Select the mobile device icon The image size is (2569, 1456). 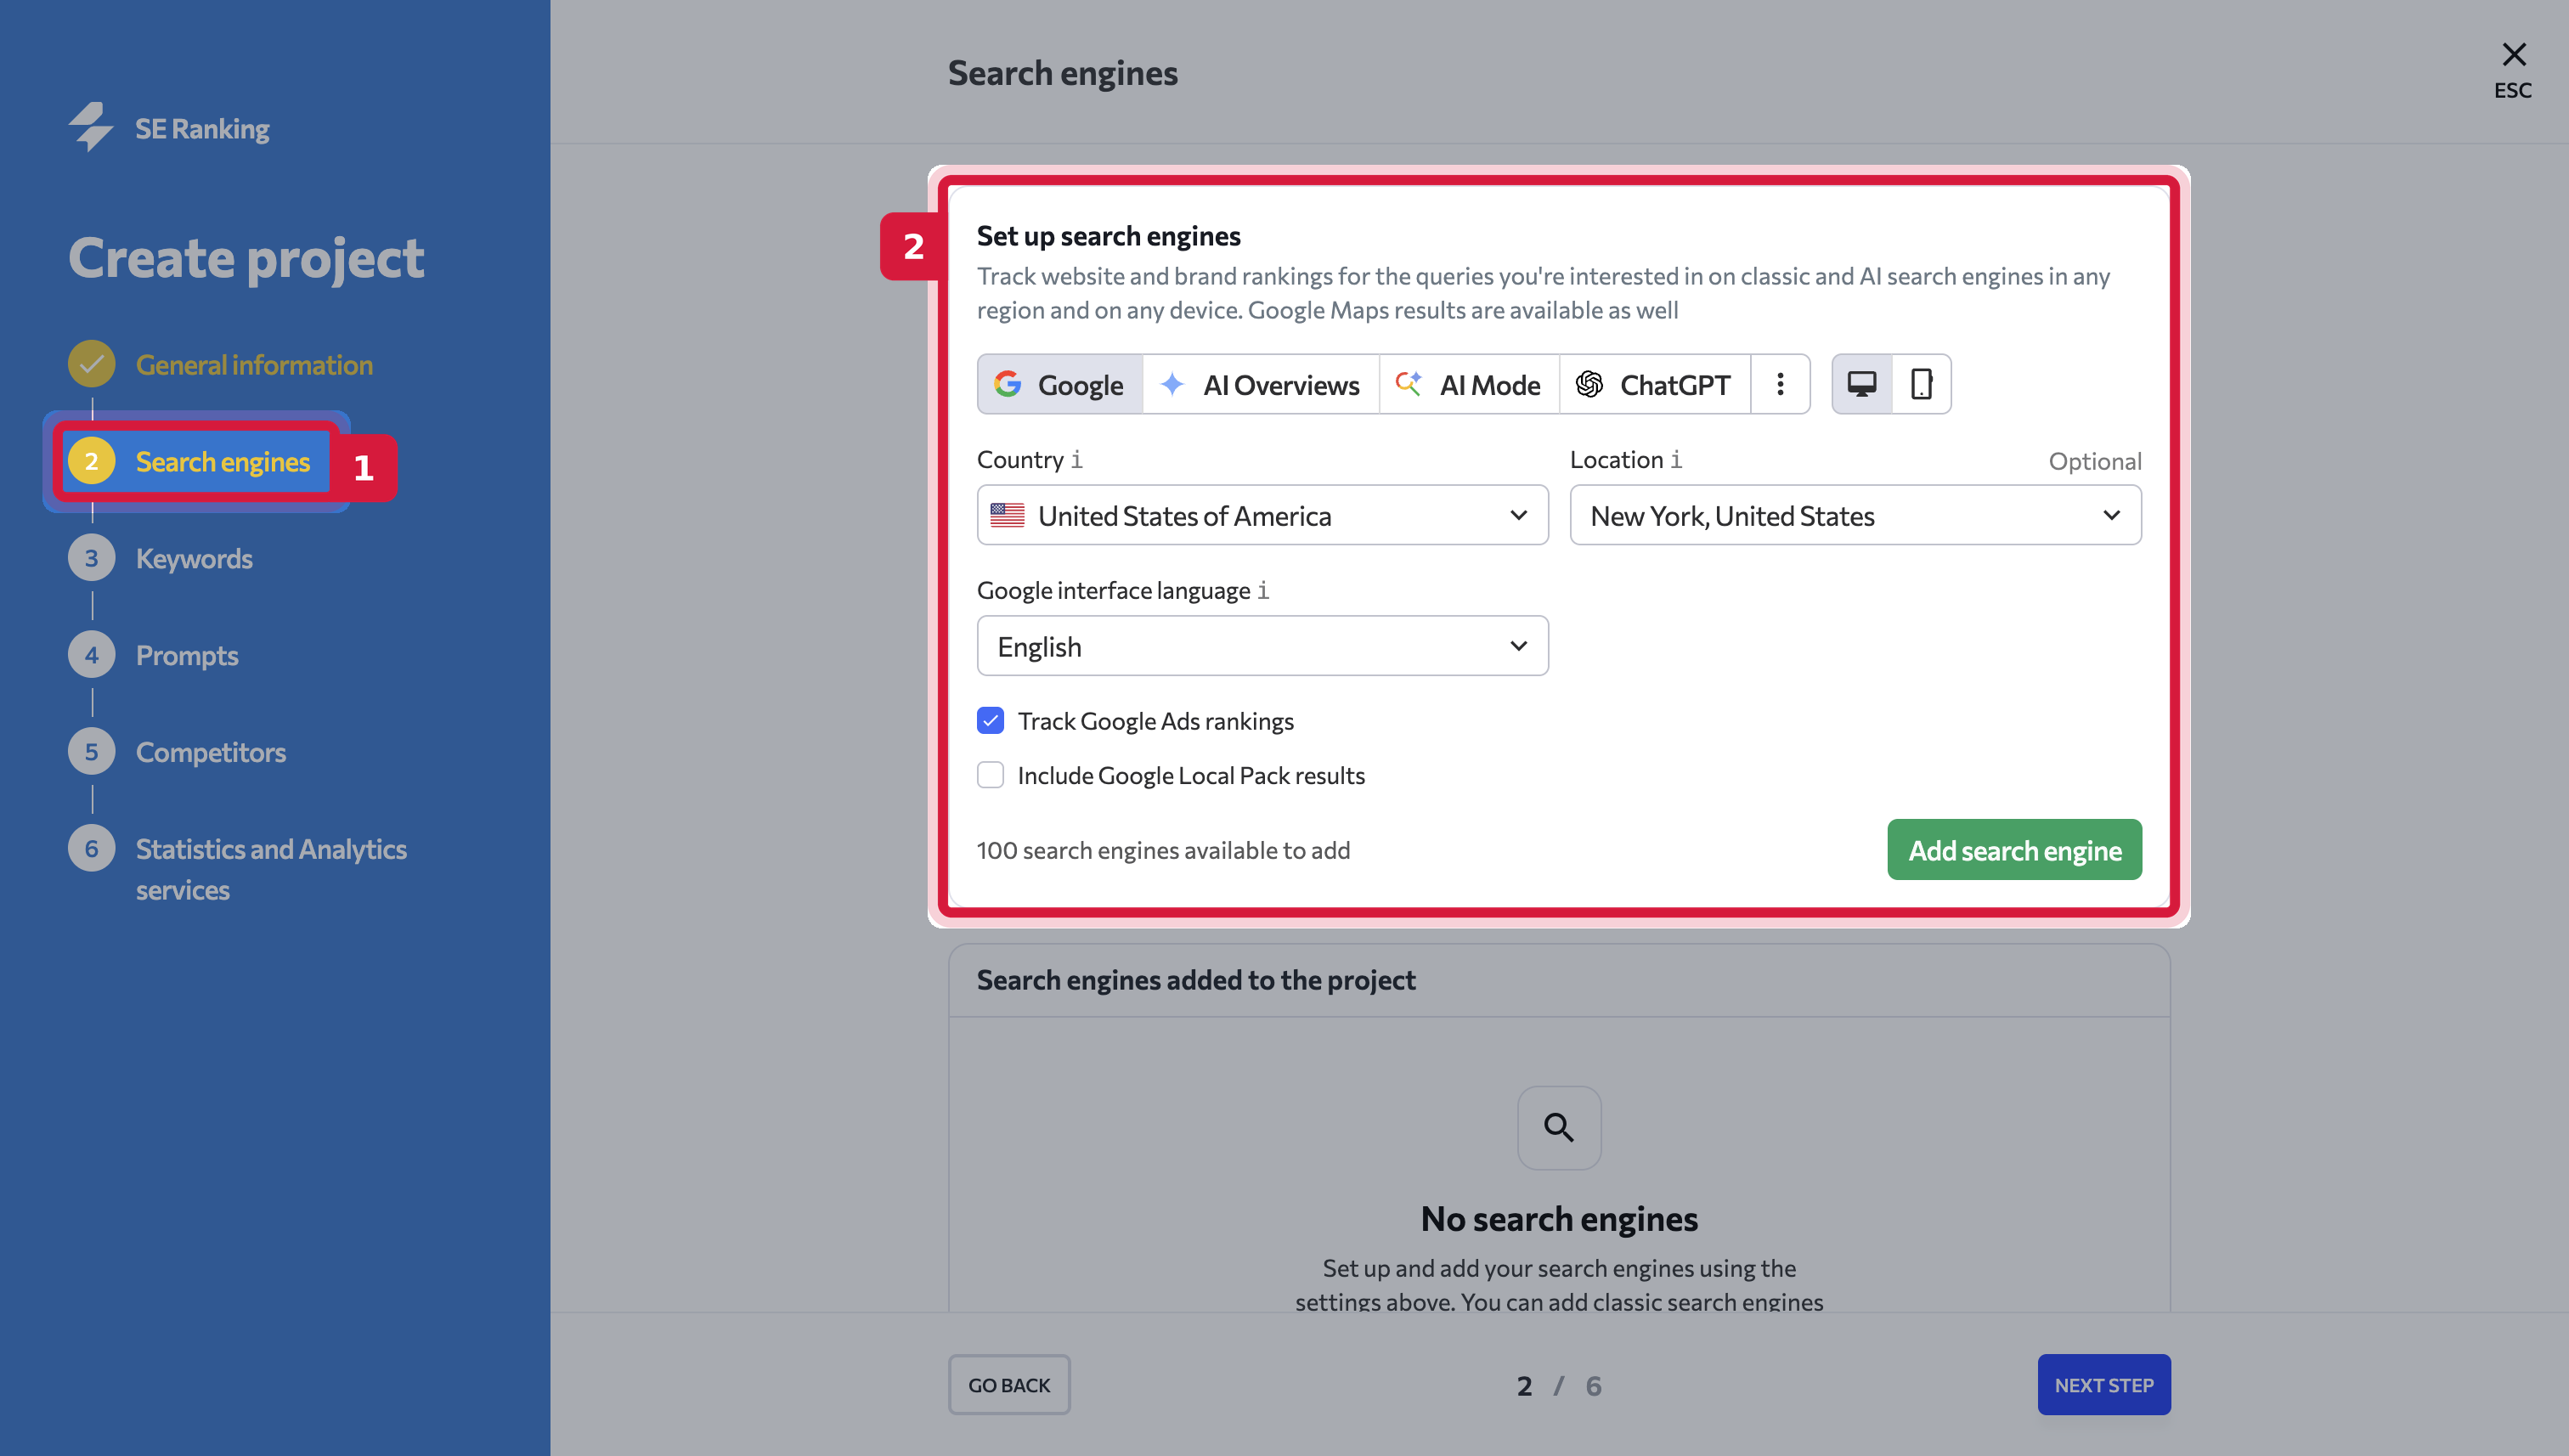[x=1921, y=384]
